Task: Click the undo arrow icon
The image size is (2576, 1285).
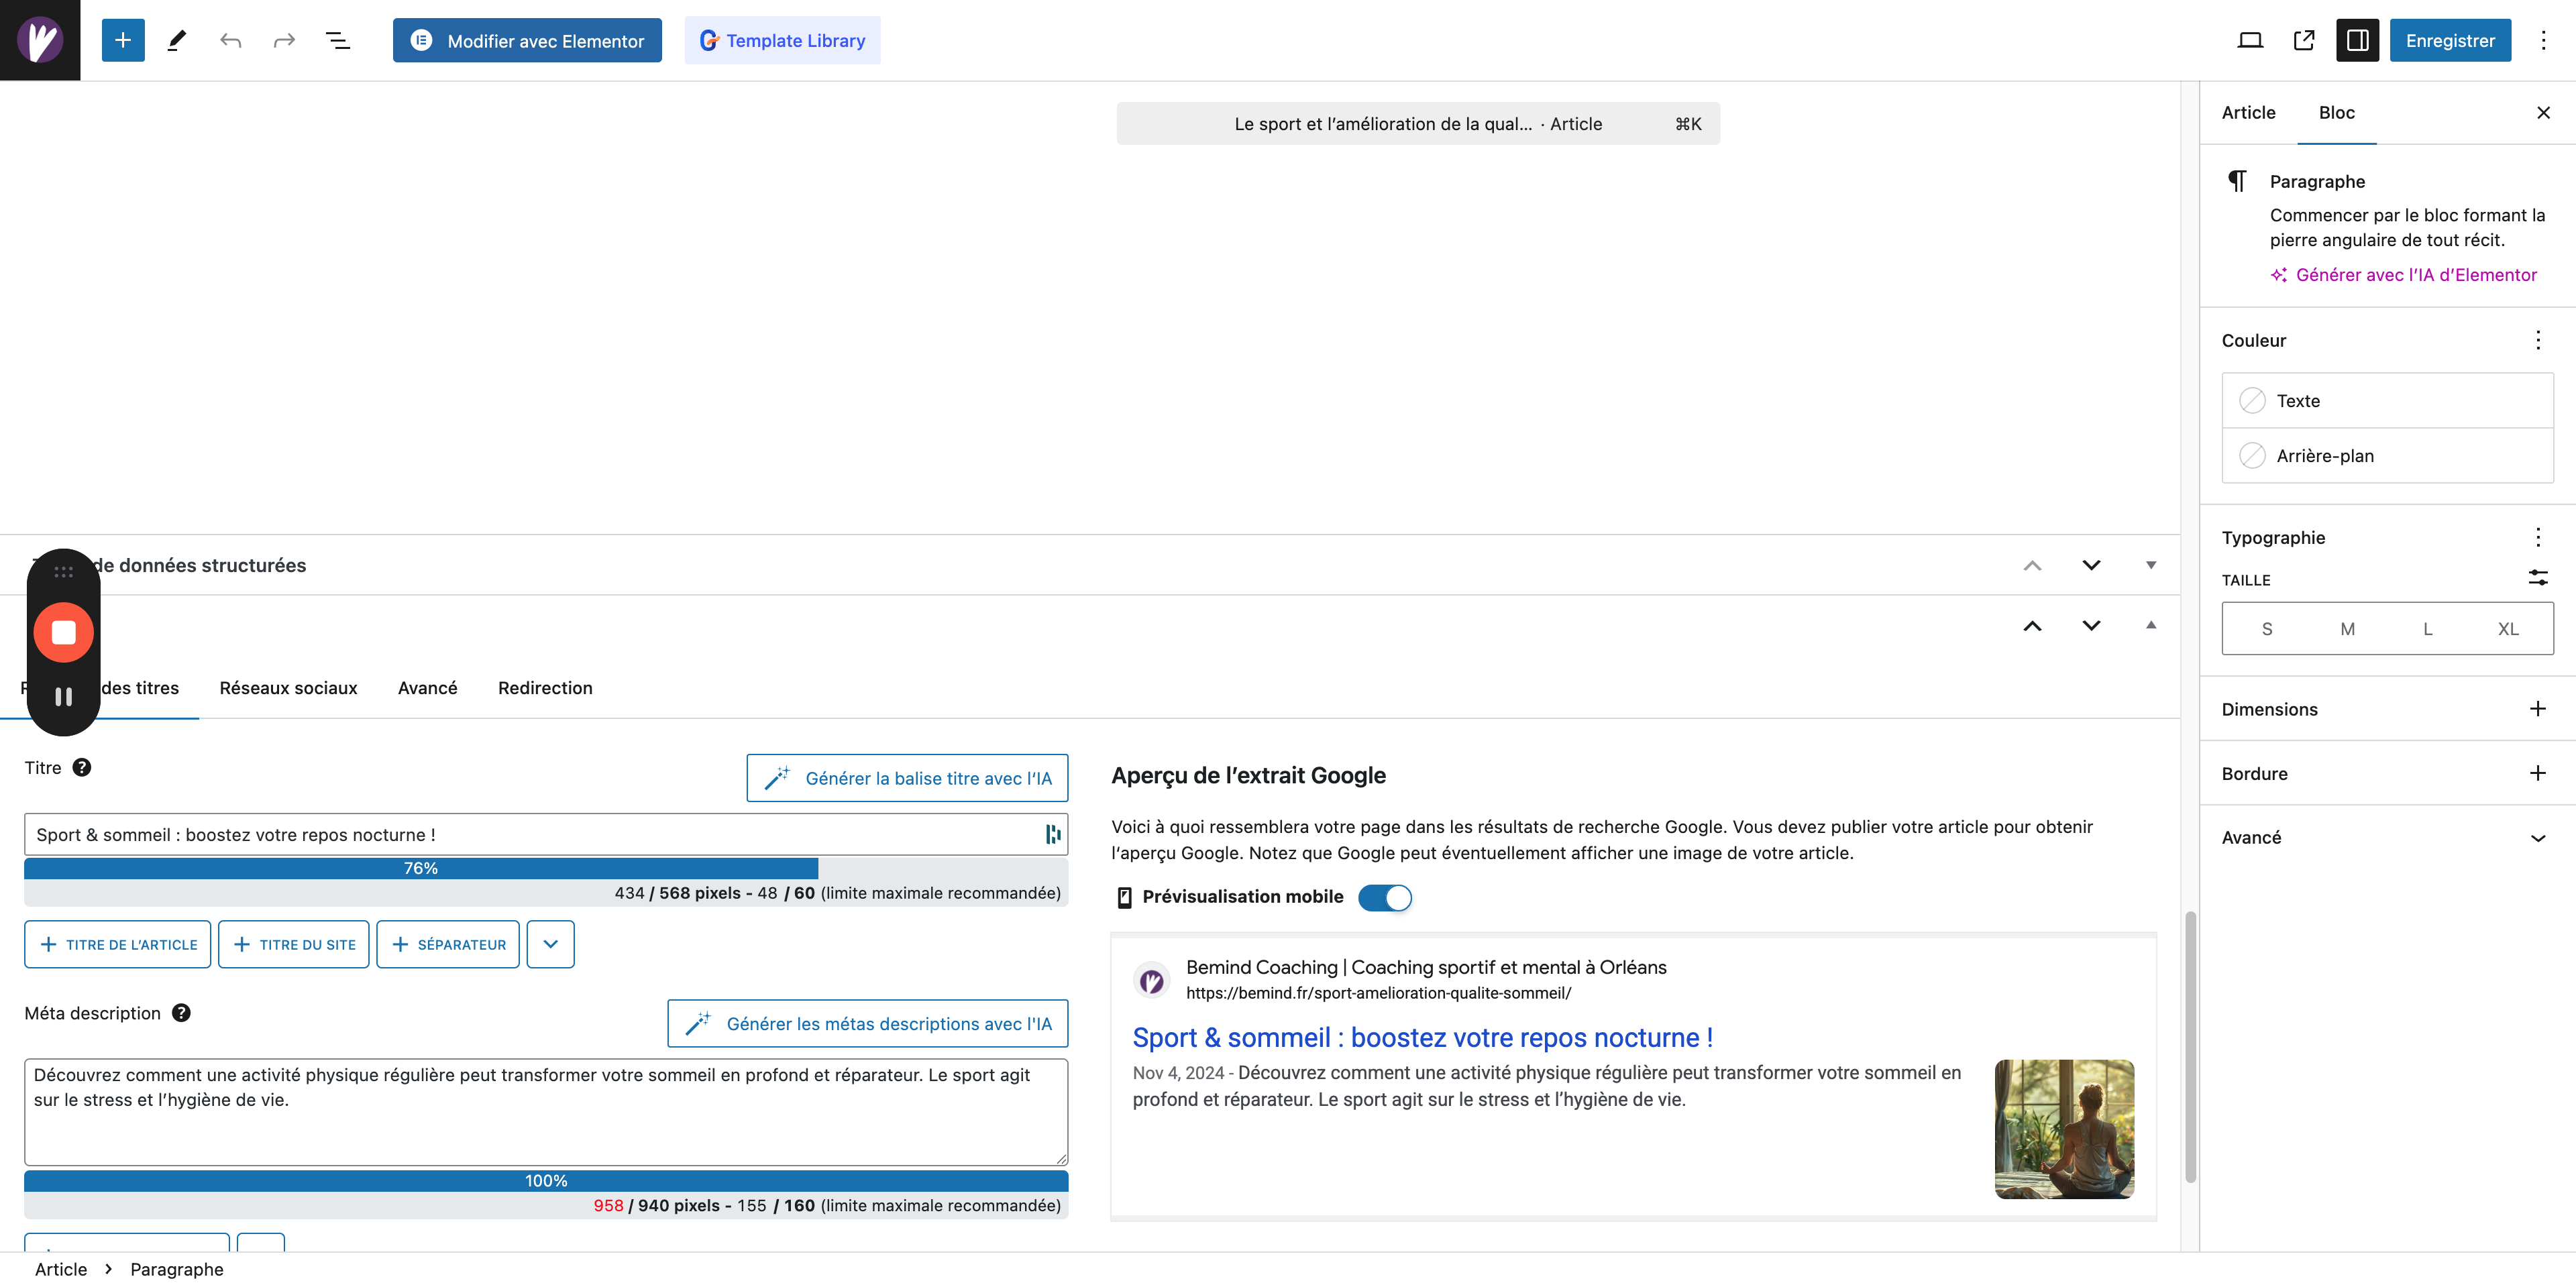Action: [230, 40]
